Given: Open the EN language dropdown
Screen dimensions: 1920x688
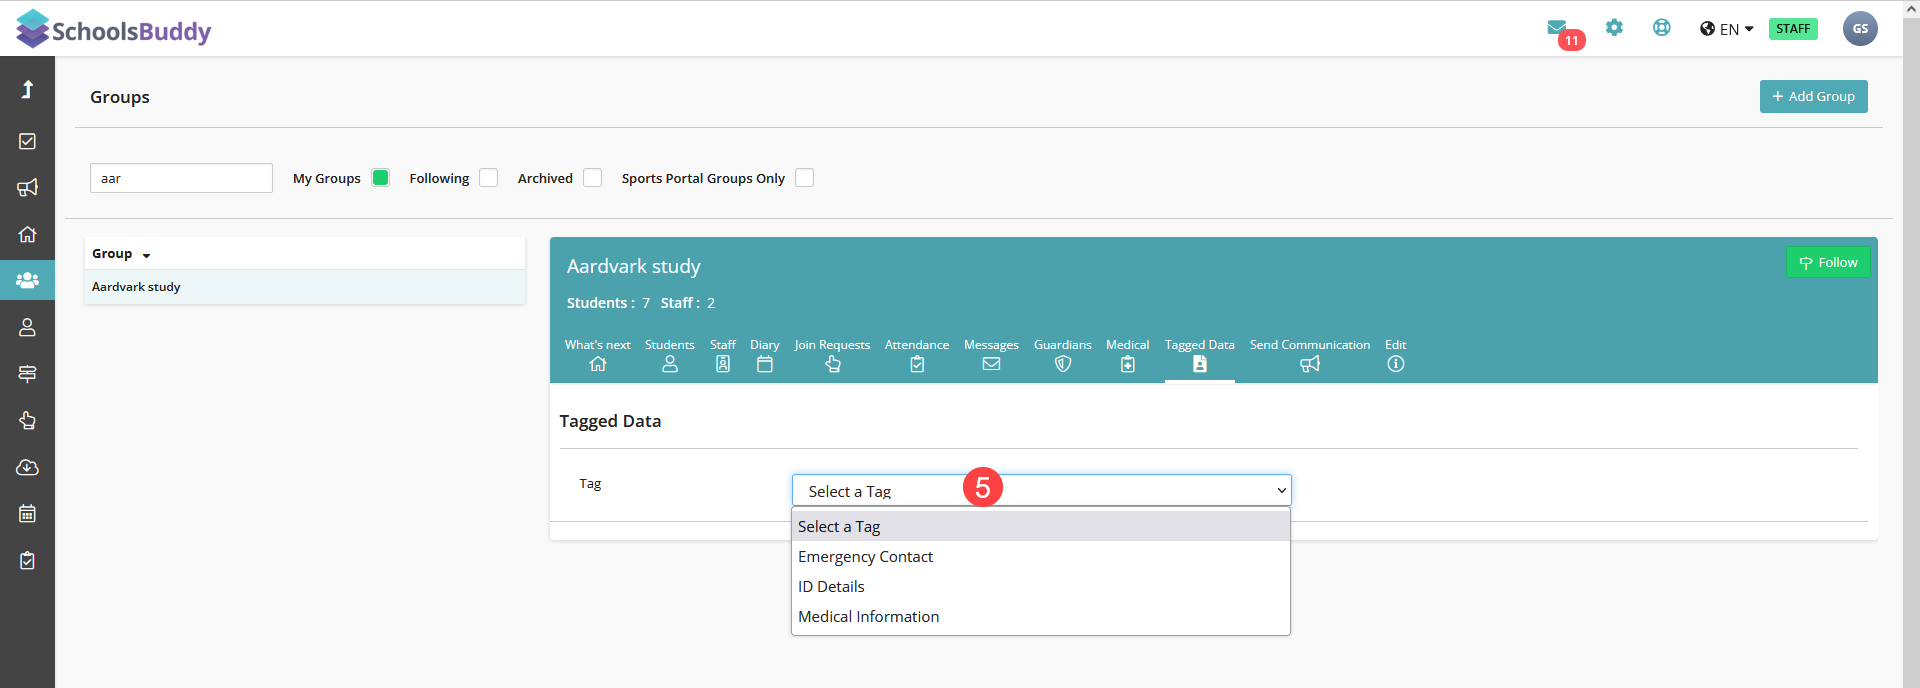Looking at the screenshot, I should [1727, 29].
